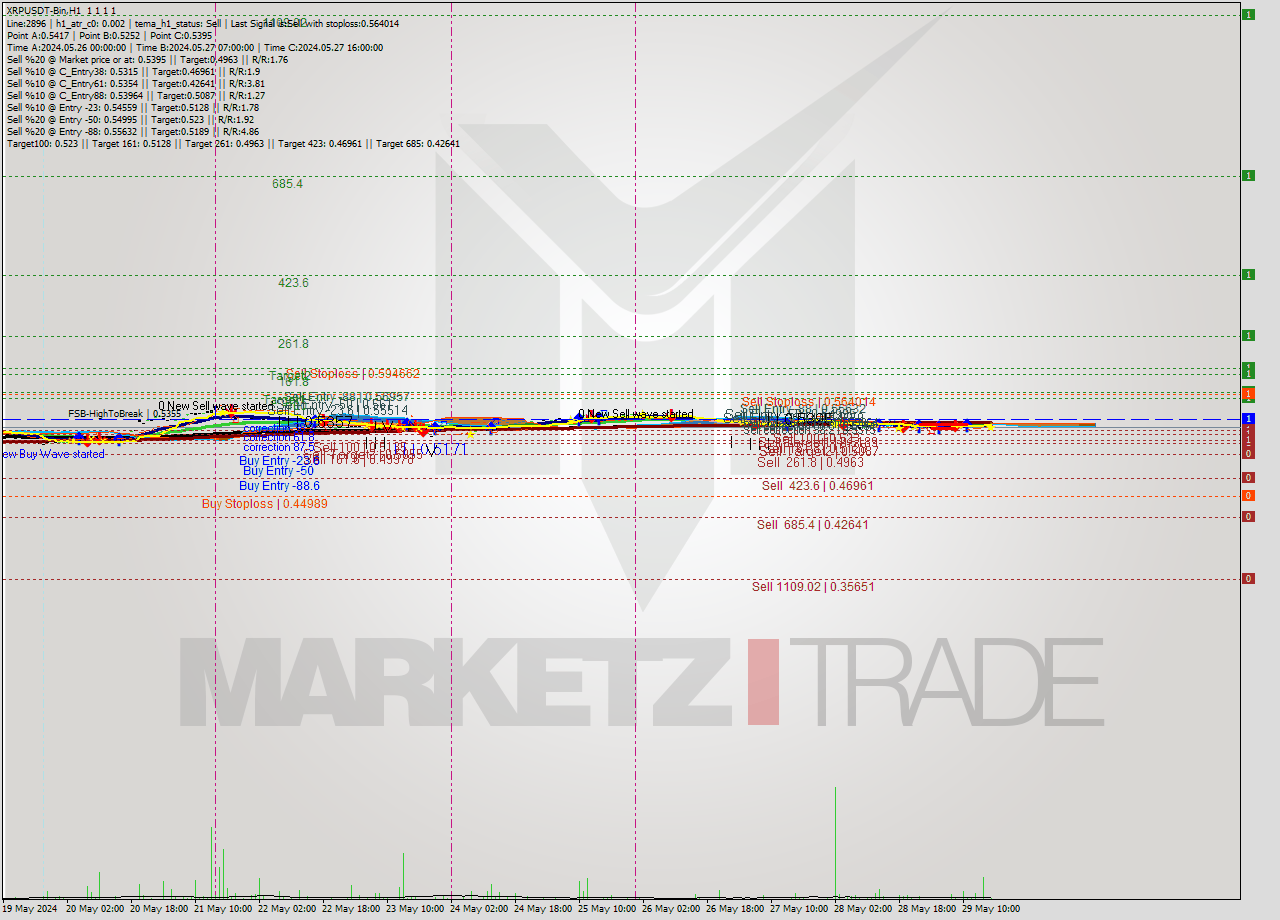Click the blue 1 price axis marker
Image resolution: width=1280 pixels, height=920 pixels.
click(x=1248, y=418)
